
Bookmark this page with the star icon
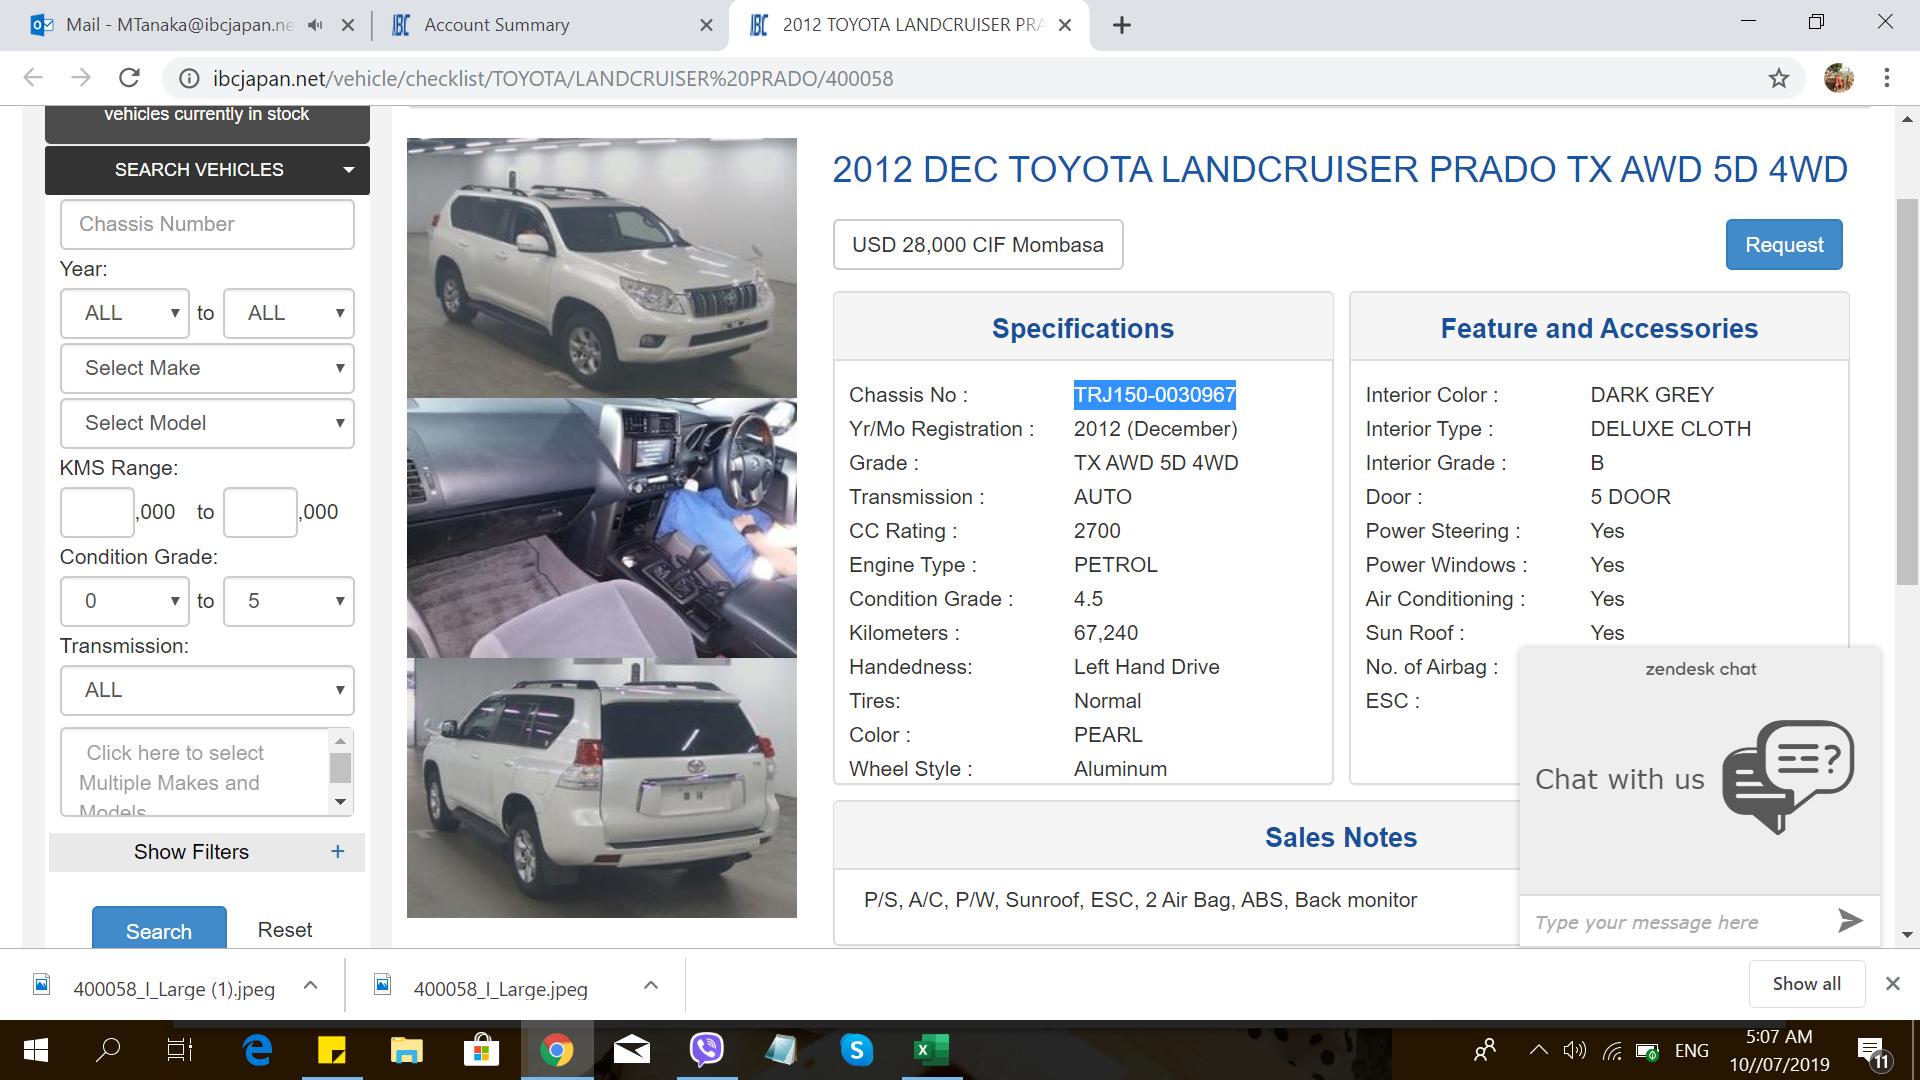(1778, 78)
